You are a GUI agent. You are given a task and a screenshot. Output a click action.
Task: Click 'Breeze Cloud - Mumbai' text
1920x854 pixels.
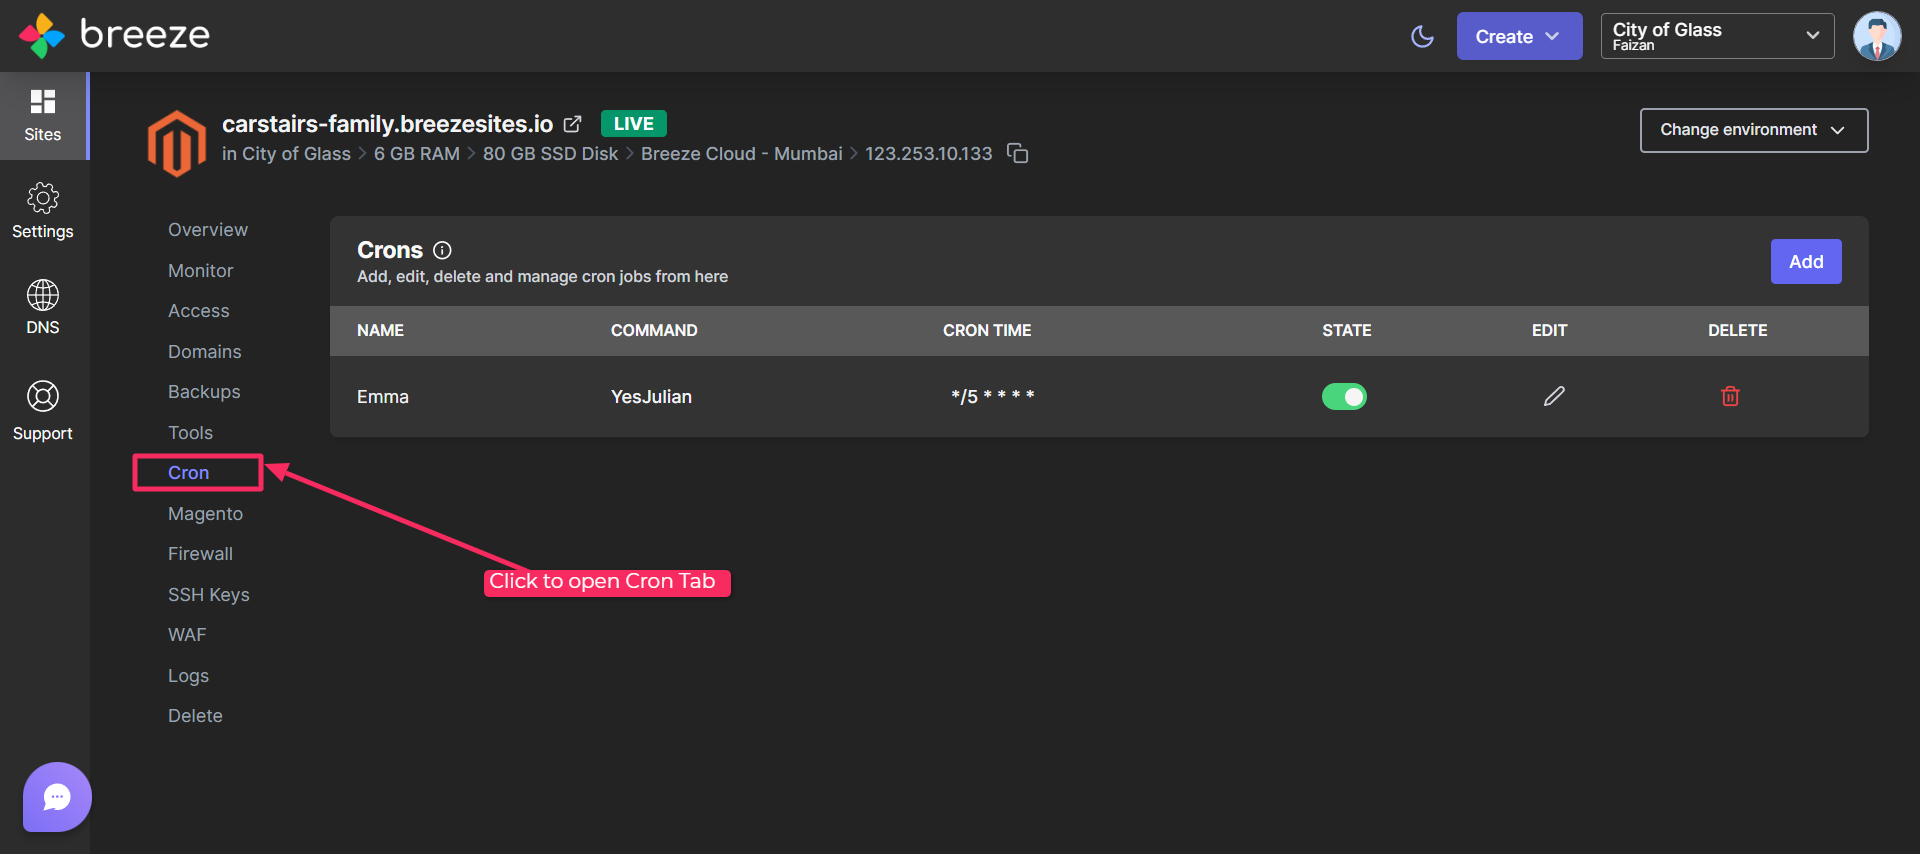pos(742,154)
